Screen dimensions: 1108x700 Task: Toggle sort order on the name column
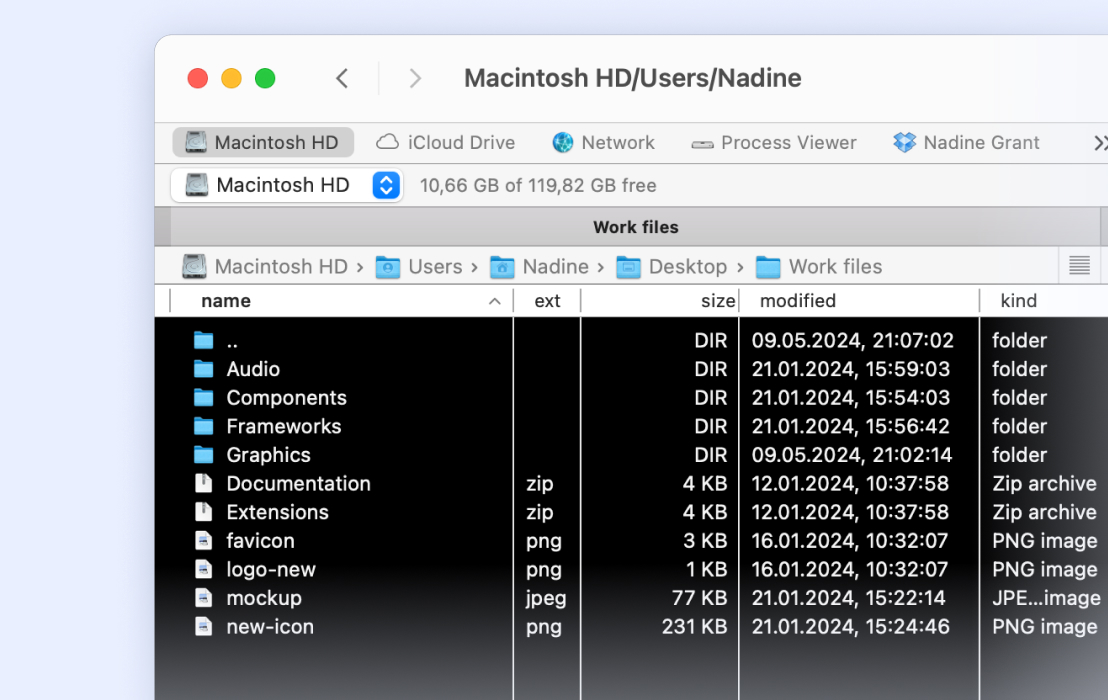click(x=493, y=300)
